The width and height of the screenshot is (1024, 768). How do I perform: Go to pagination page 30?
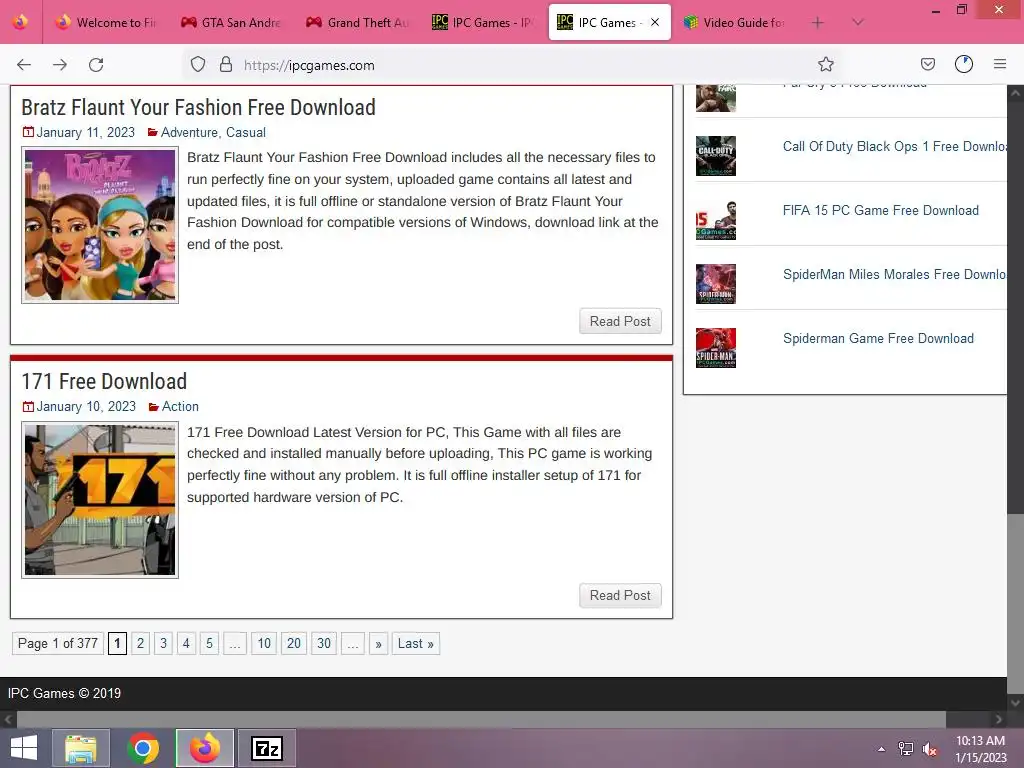pos(324,644)
